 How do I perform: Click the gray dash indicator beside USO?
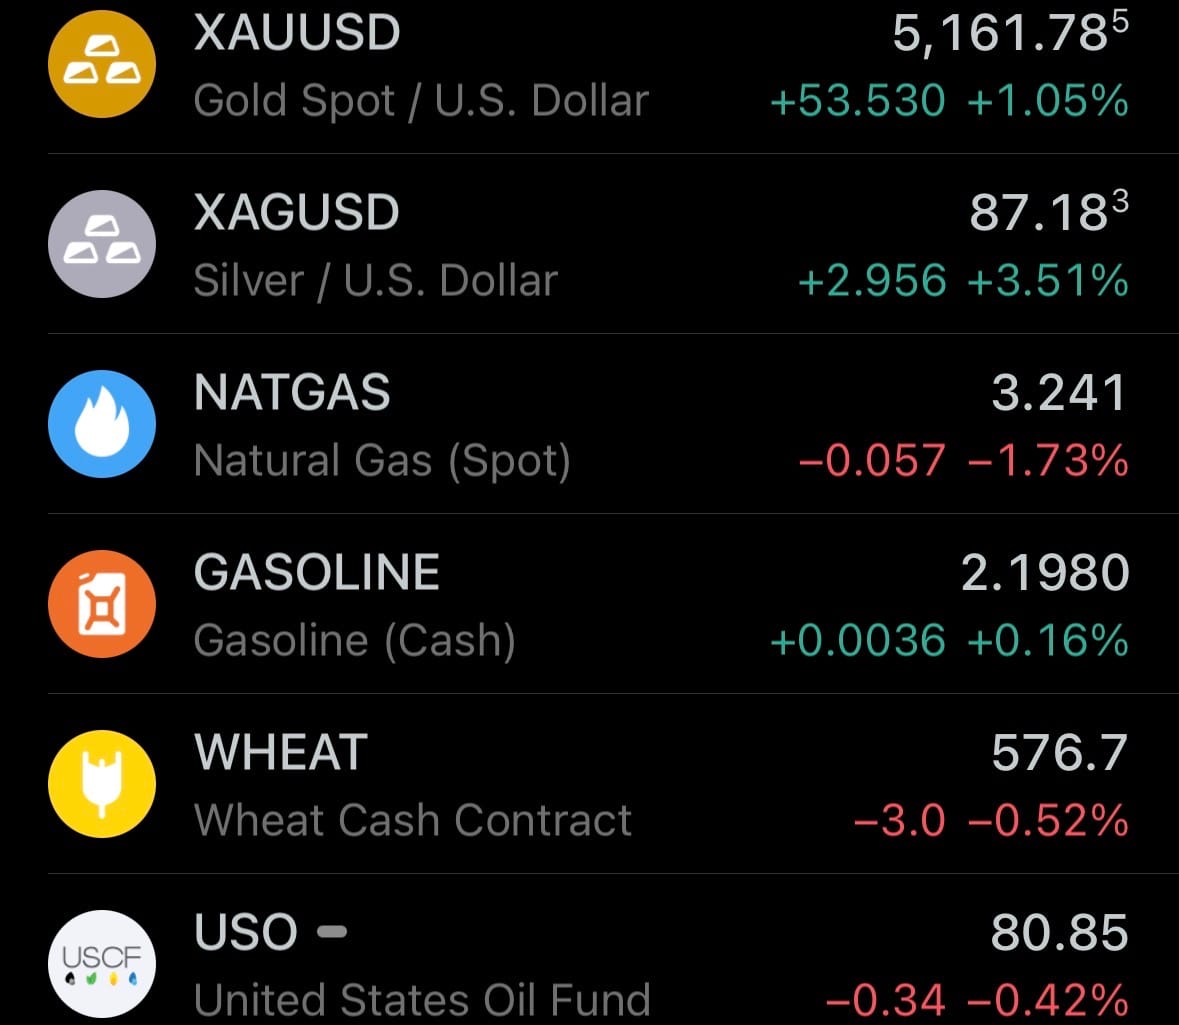(332, 933)
